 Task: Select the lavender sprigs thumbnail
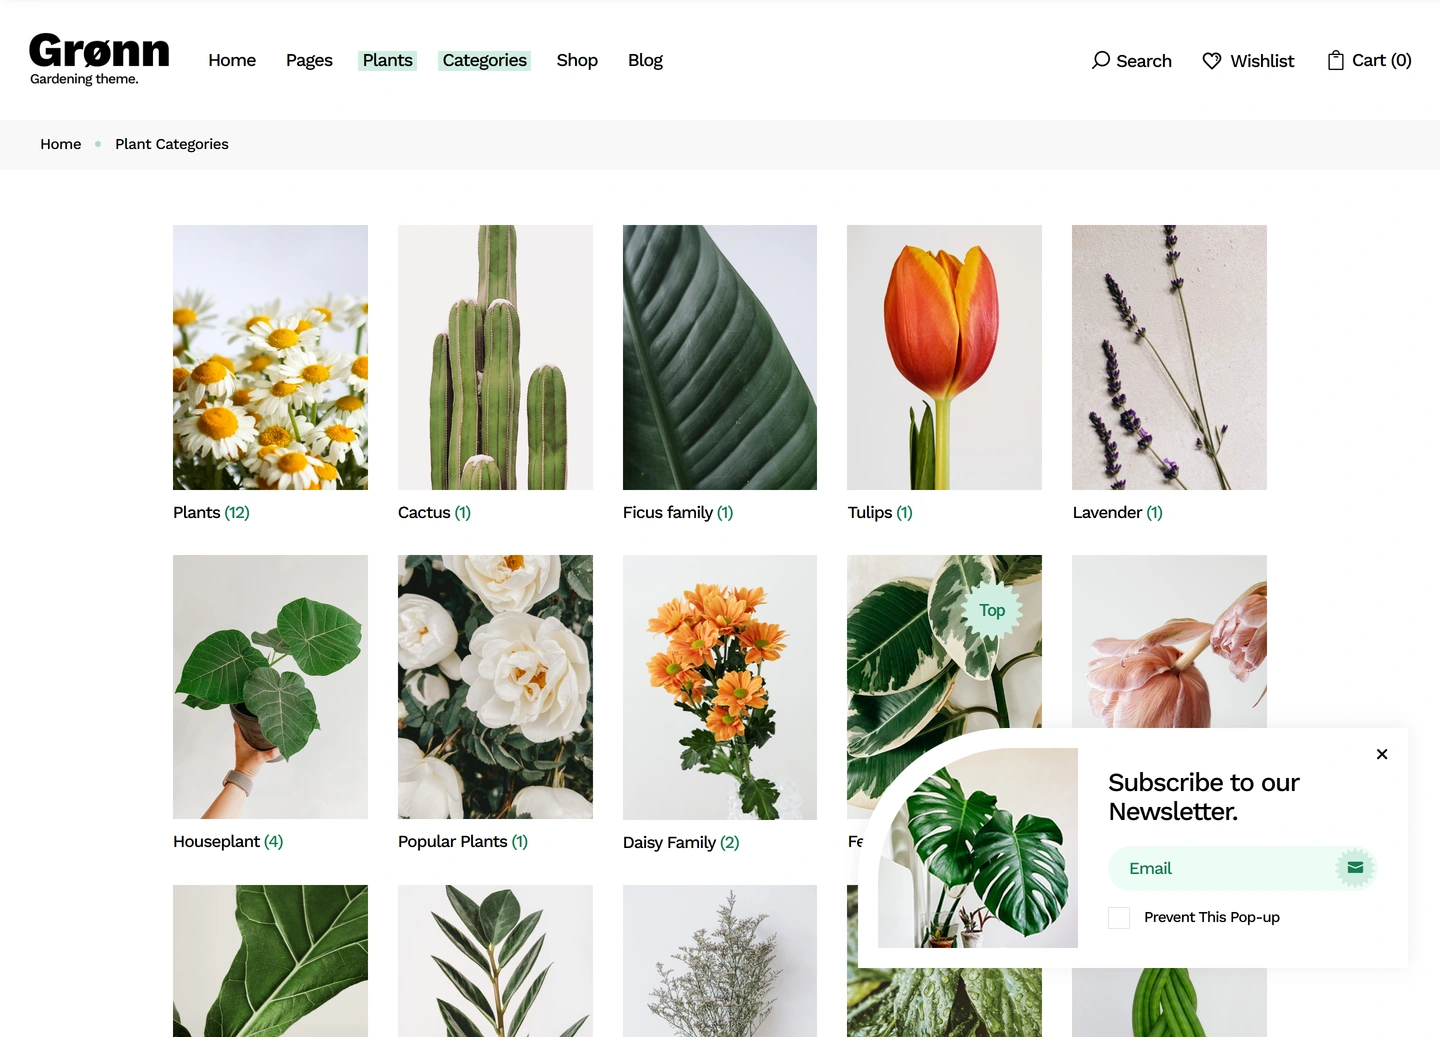click(x=1169, y=357)
